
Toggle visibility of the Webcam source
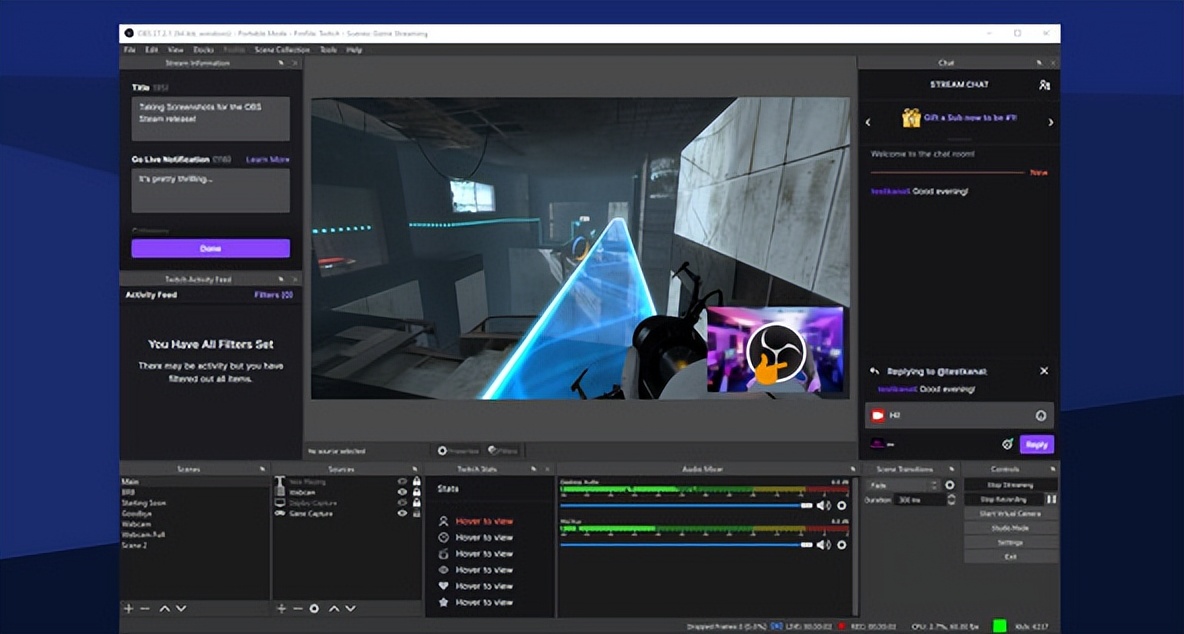tap(402, 492)
